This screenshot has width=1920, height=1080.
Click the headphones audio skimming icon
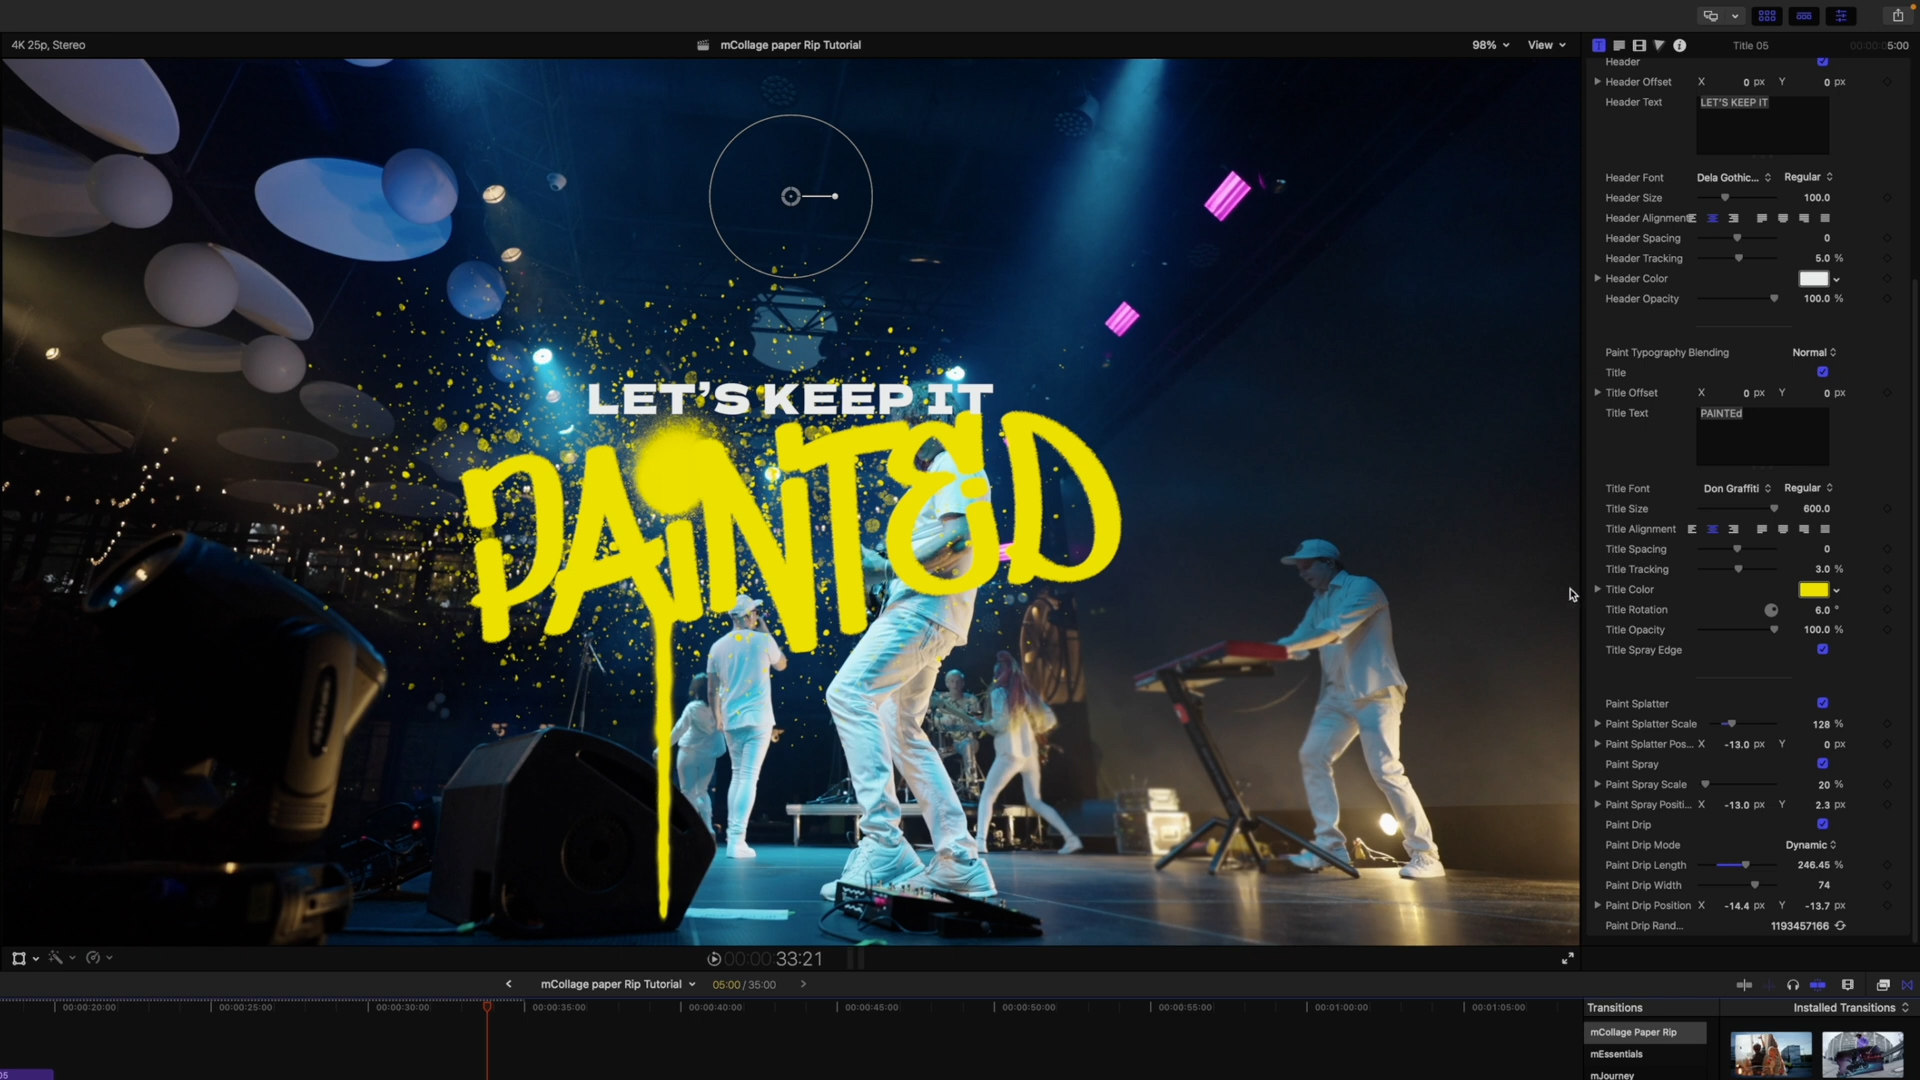point(1792,985)
